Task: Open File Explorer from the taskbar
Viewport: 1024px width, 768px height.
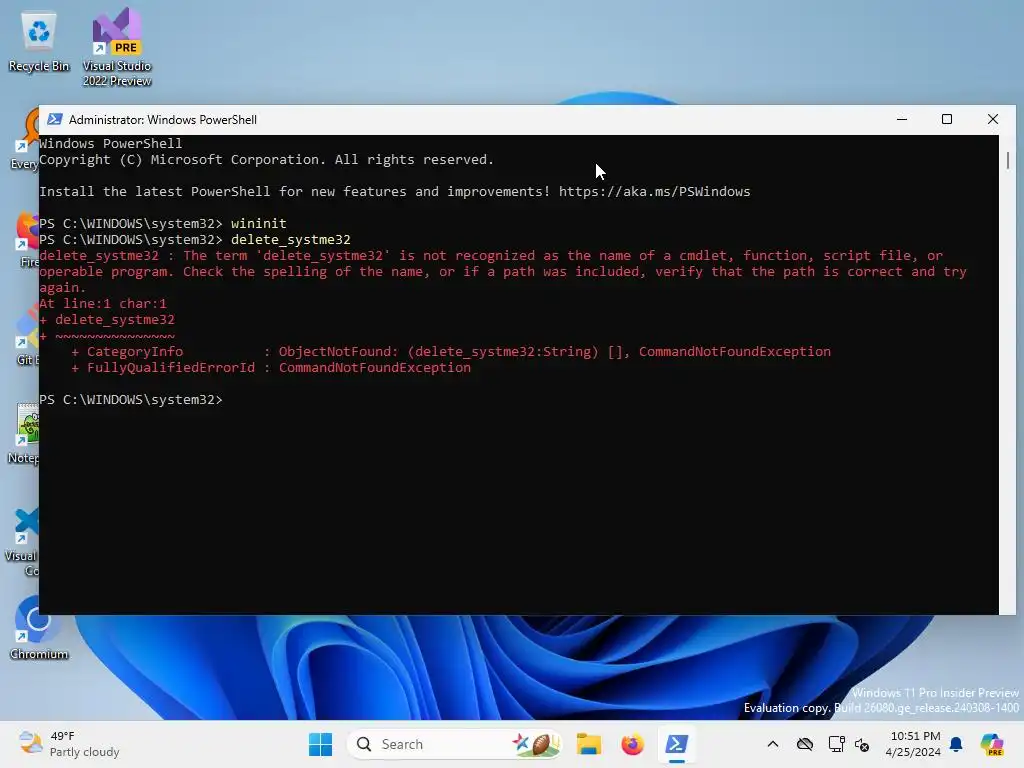Action: (588, 744)
